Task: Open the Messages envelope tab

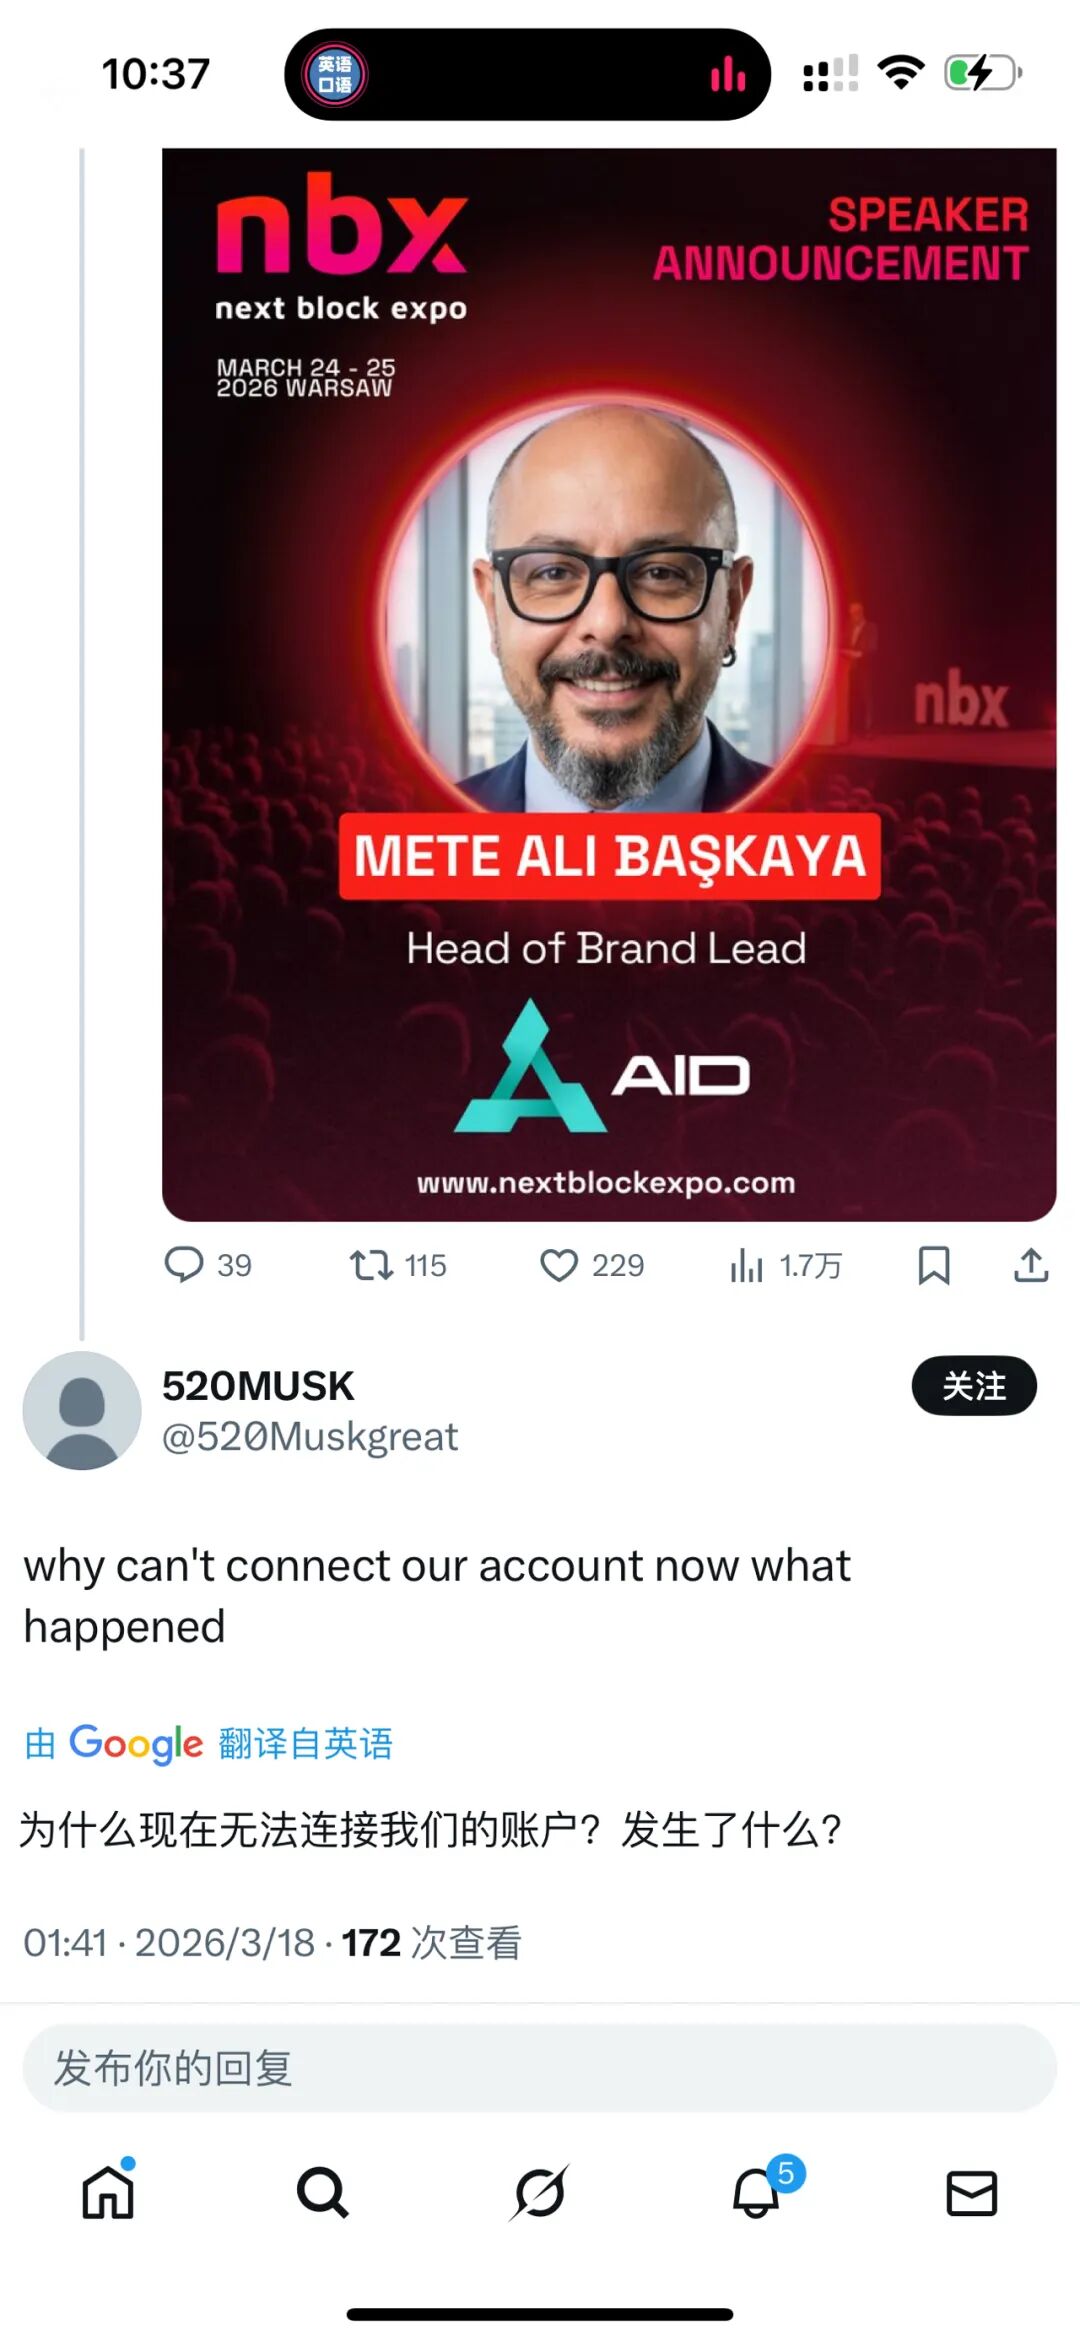Action: pyautogui.click(x=971, y=2194)
